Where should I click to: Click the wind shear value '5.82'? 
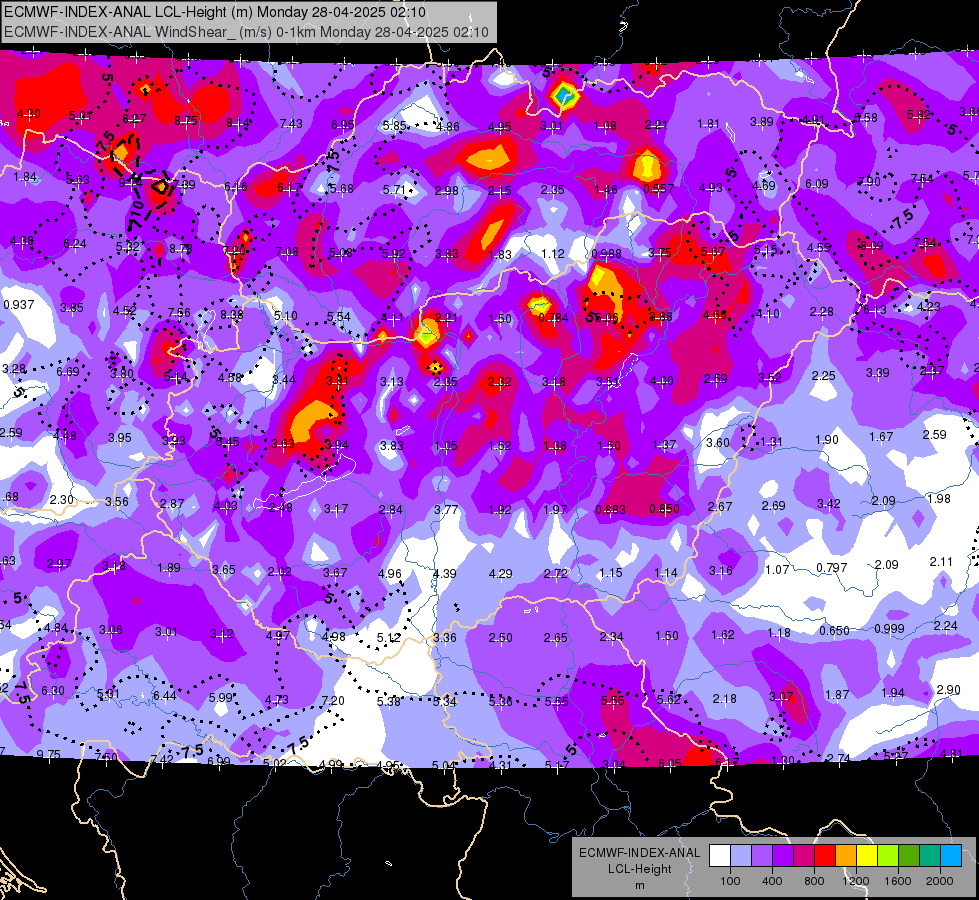tap(919, 114)
